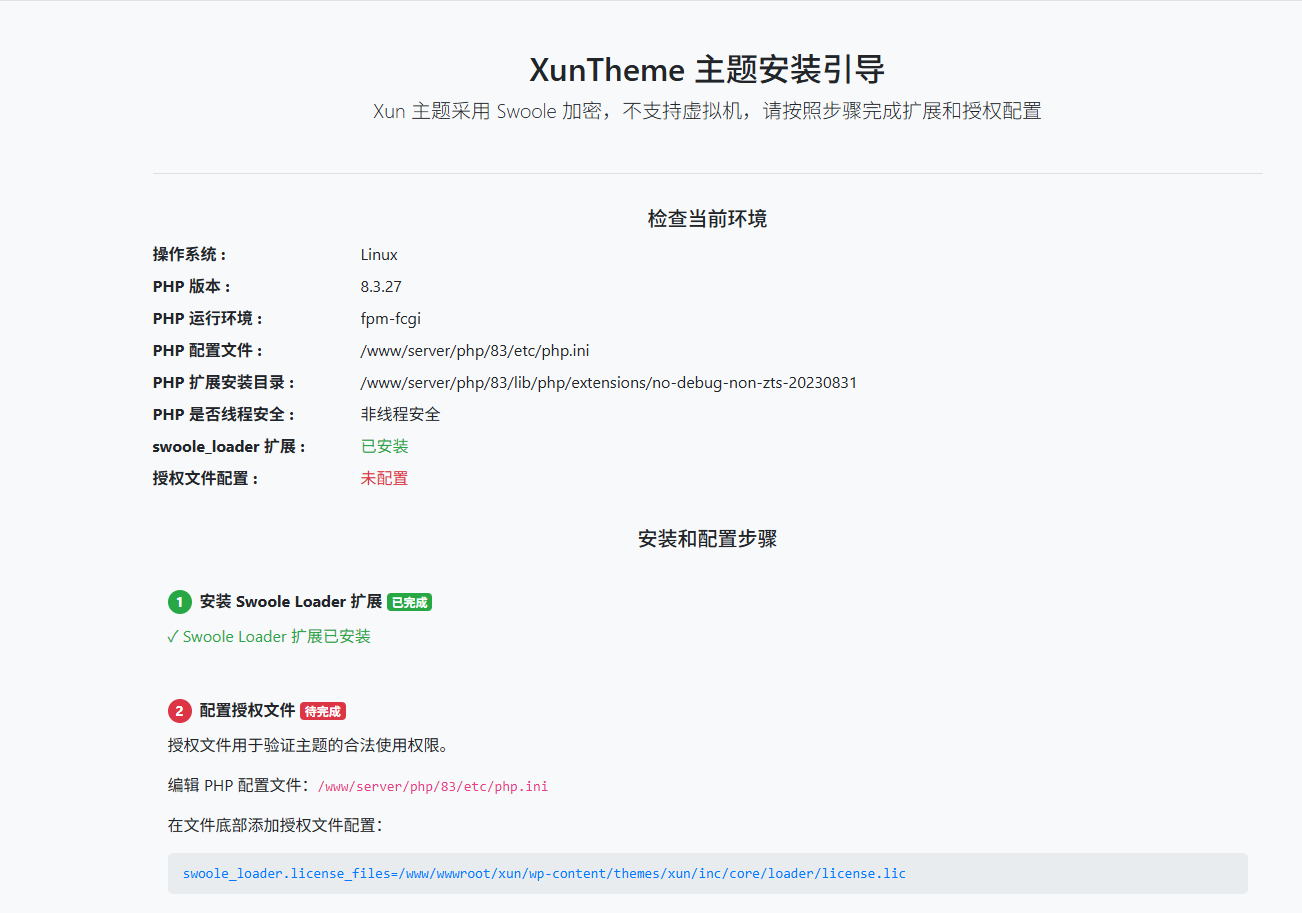Select the green 已安装 status text
This screenshot has width=1302, height=913.
[384, 446]
